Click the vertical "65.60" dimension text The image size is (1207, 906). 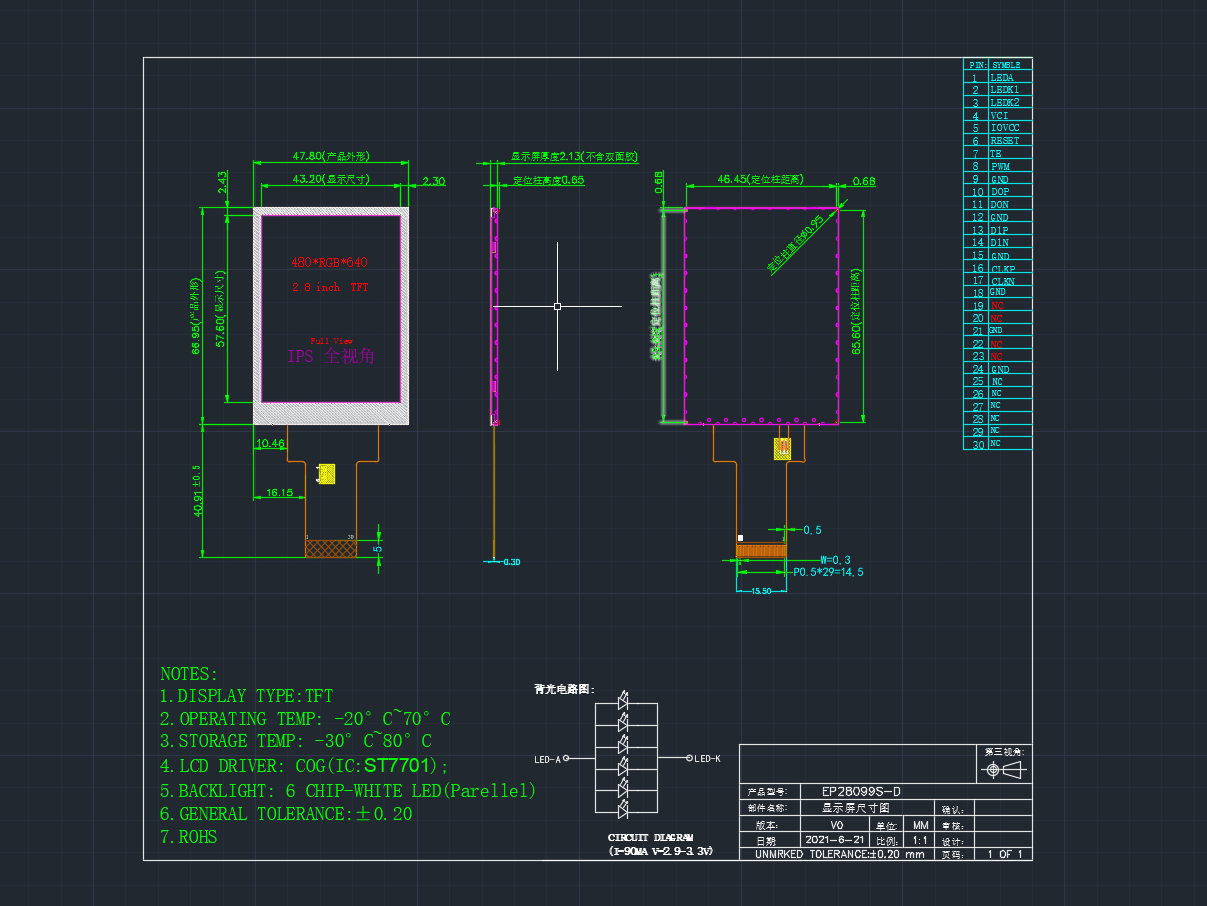click(856, 310)
